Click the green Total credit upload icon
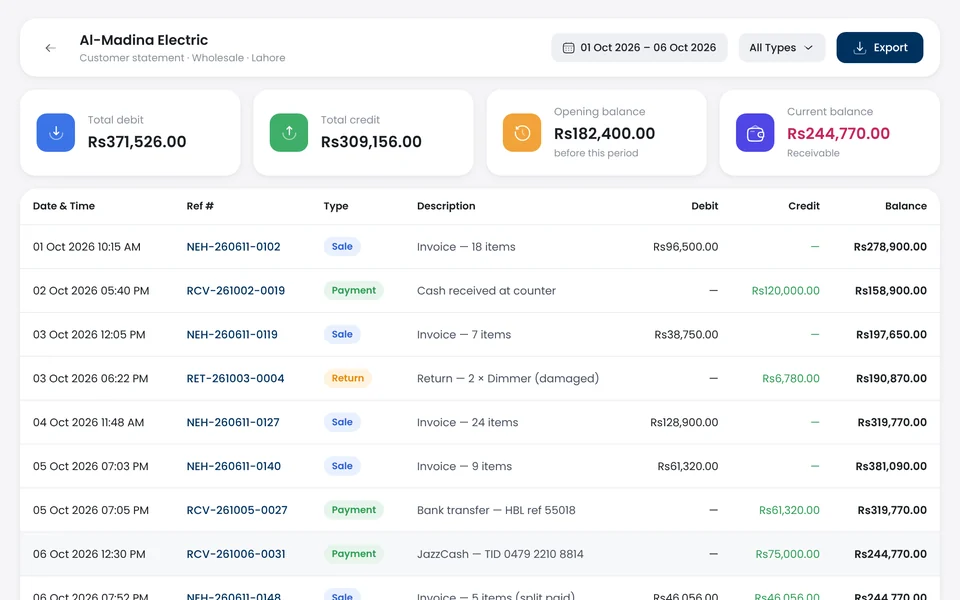Viewport: 960px width, 600px height. click(289, 132)
